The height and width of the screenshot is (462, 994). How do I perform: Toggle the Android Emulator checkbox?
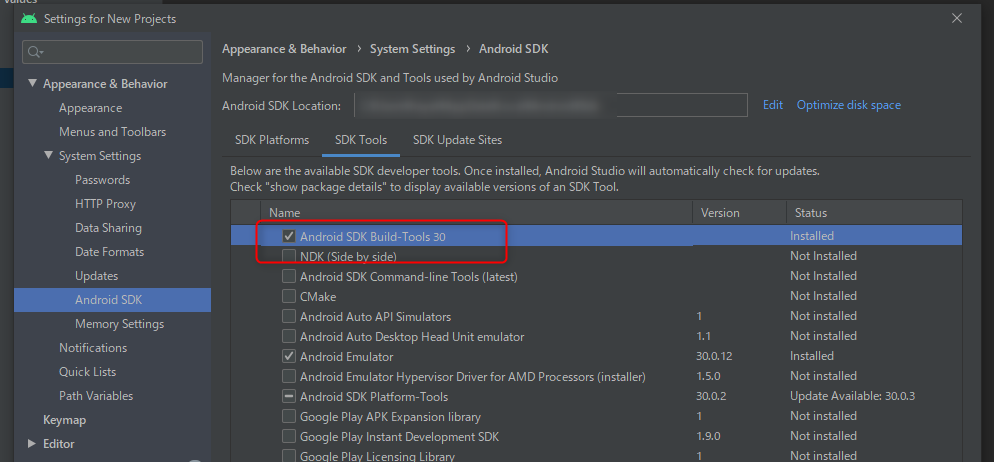pos(289,356)
